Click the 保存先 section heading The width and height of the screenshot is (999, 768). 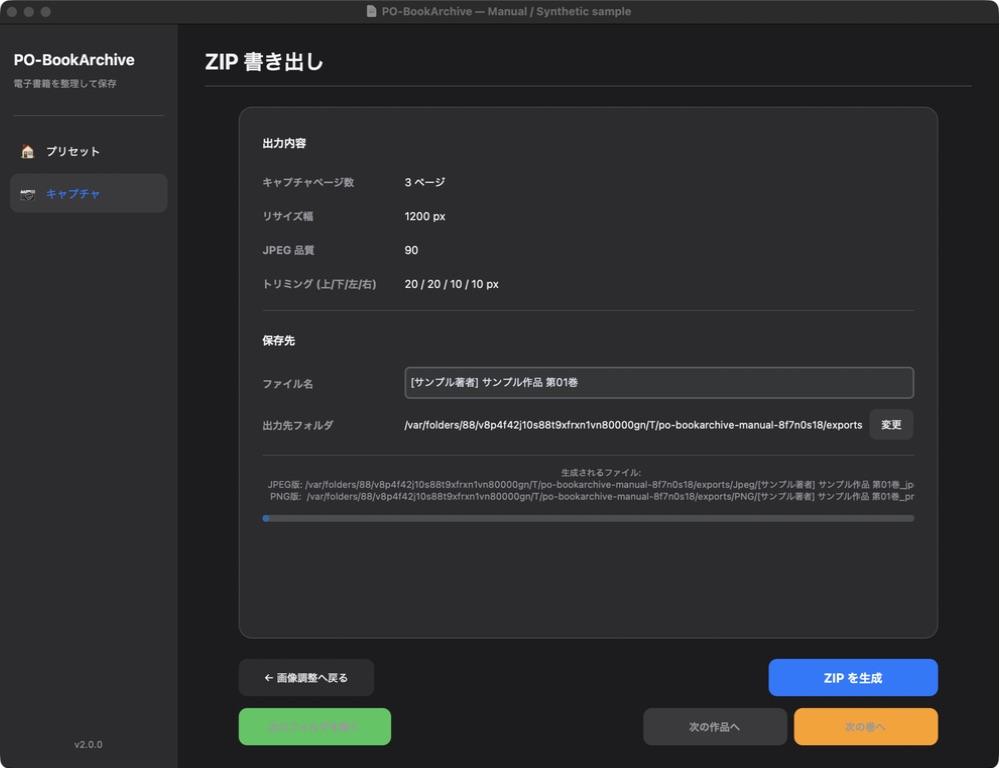pyautogui.click(x=278, y=340)
